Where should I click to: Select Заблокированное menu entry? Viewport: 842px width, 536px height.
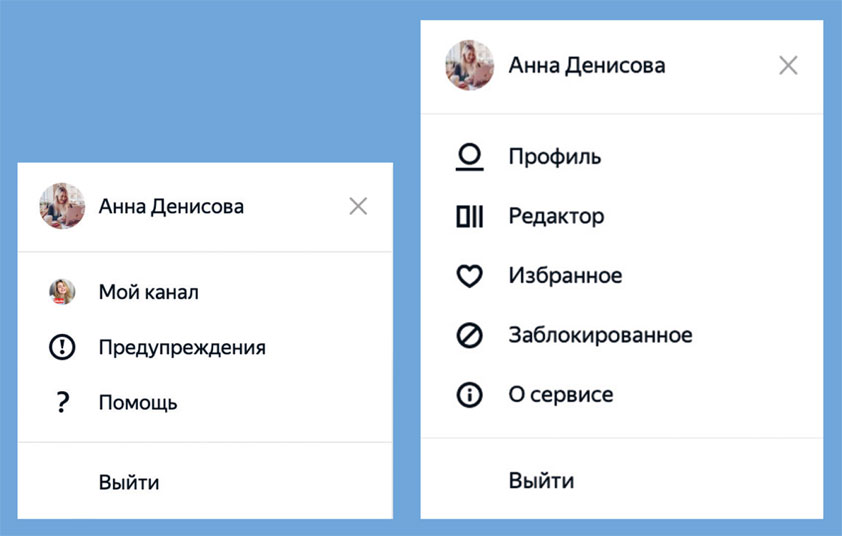(x=600, y=335)
